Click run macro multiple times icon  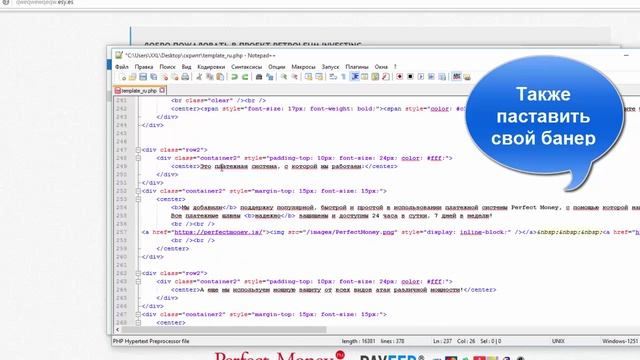click(x=431, y=77)
